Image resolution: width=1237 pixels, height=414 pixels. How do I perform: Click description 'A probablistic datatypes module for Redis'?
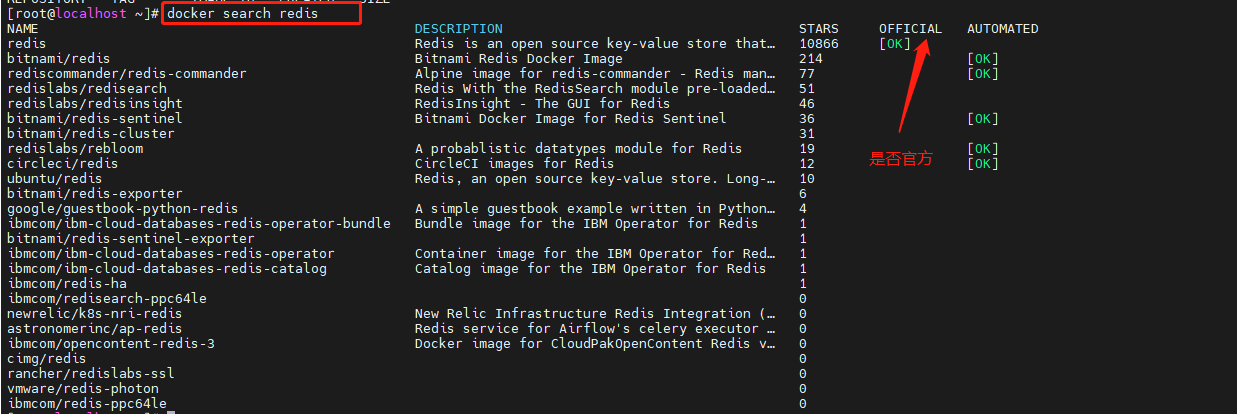(x=579, y=149)
